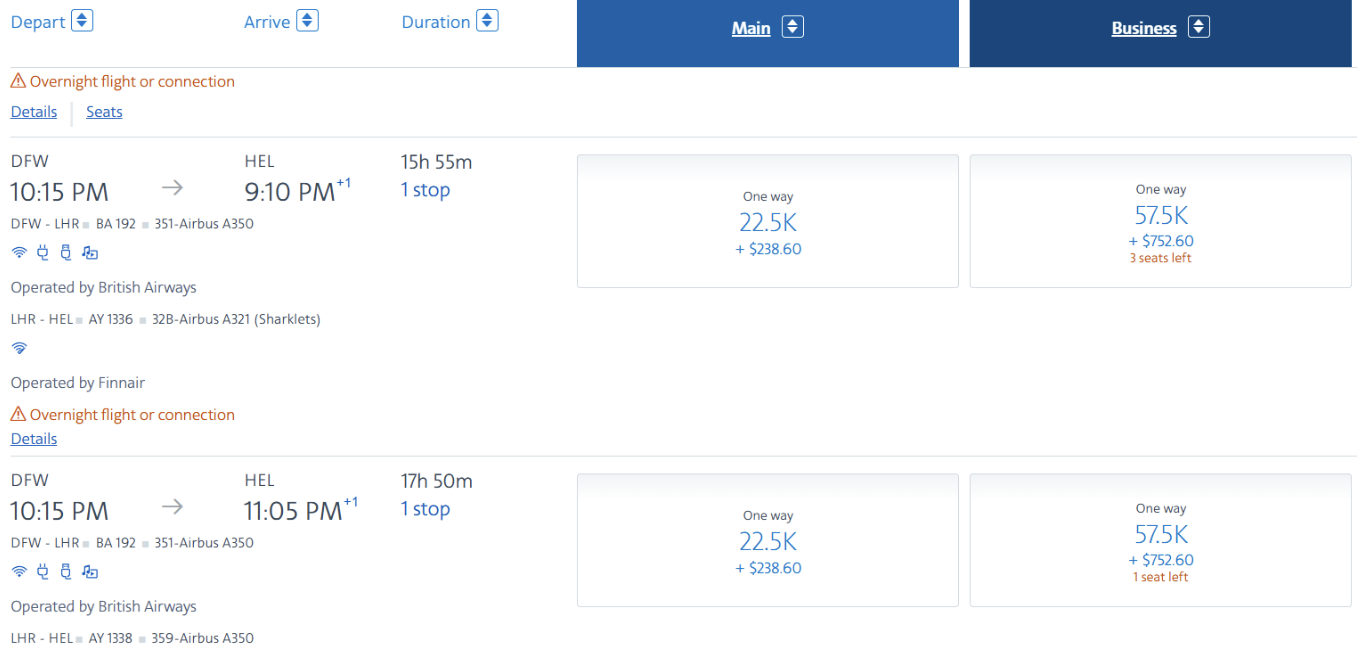Screen dimensions: 1360x656
Task: Click Wi-Fi icon on the 15h 55m BA 192 flight
Action: [19, 253]
